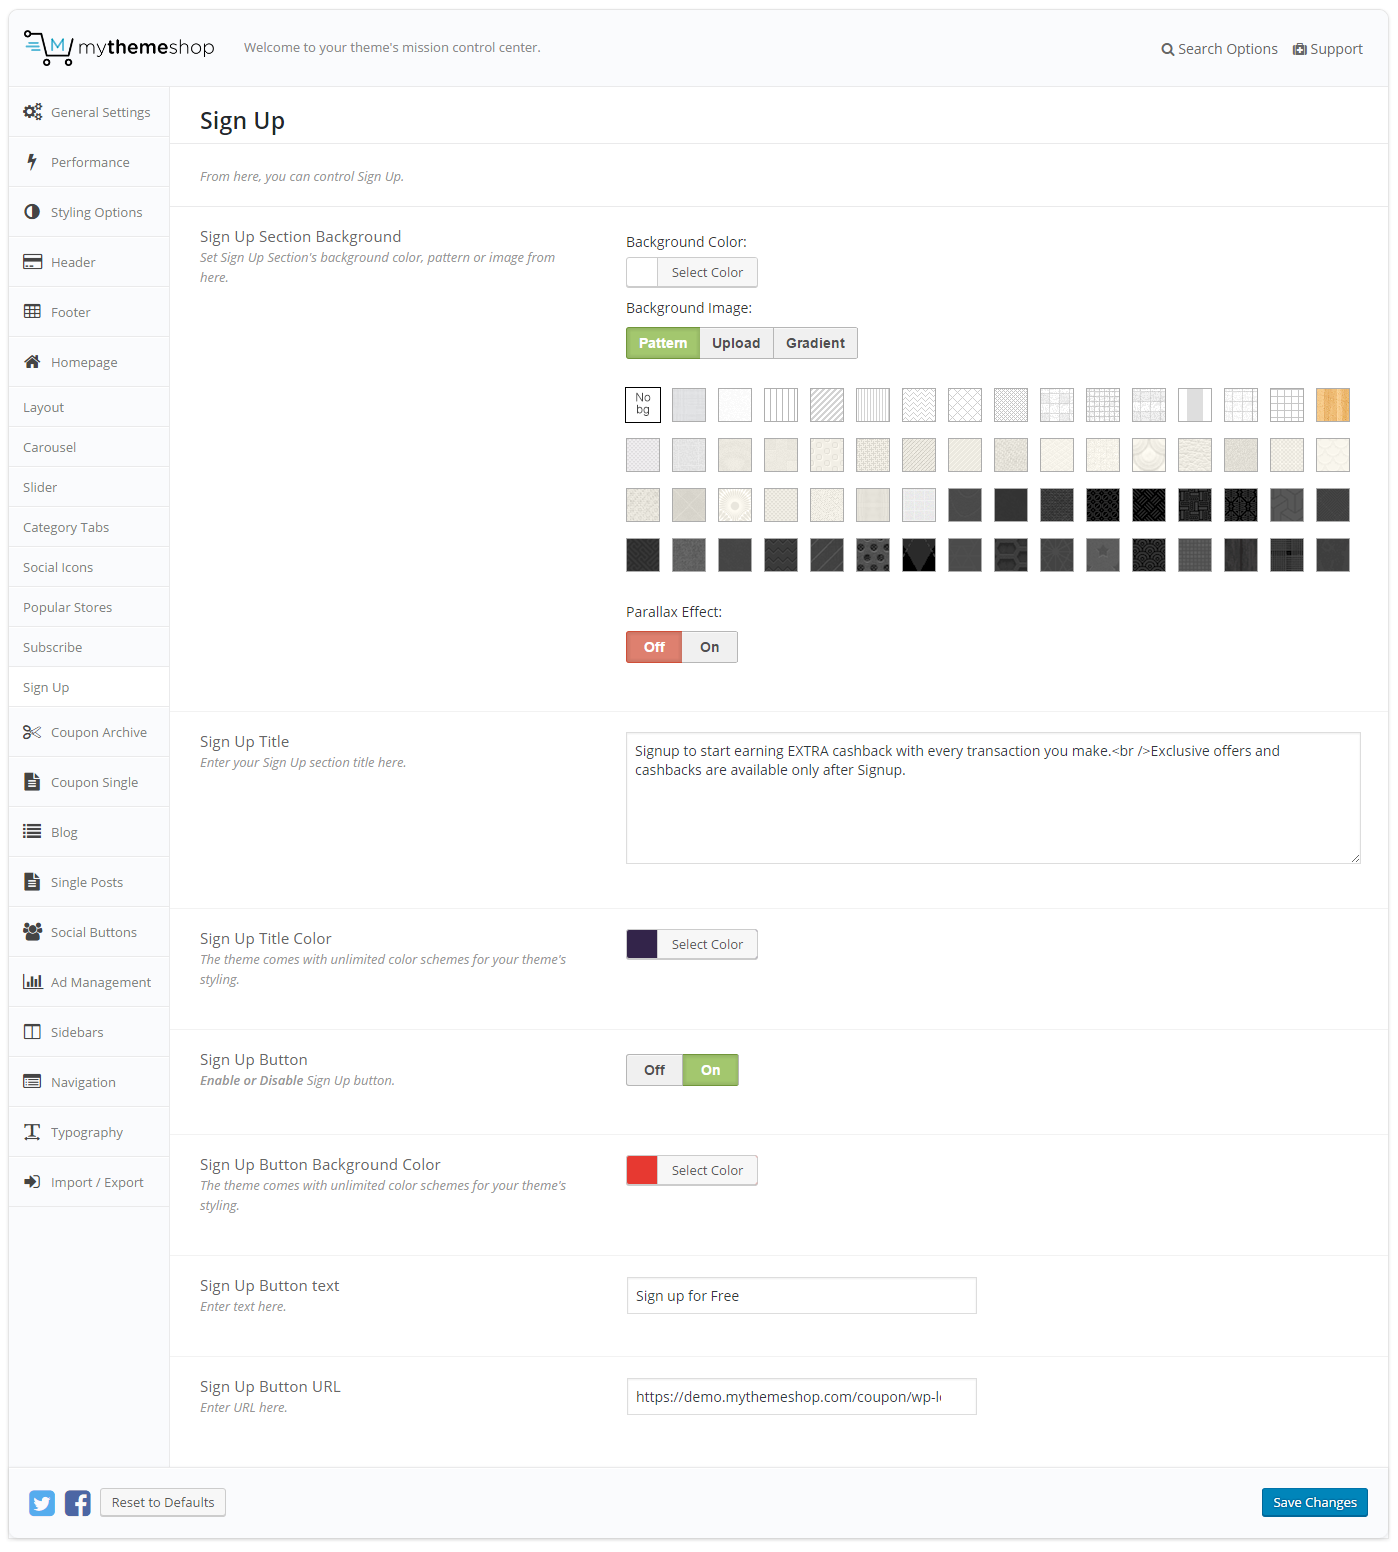Click the Search Options magnifier icon

1167,50
